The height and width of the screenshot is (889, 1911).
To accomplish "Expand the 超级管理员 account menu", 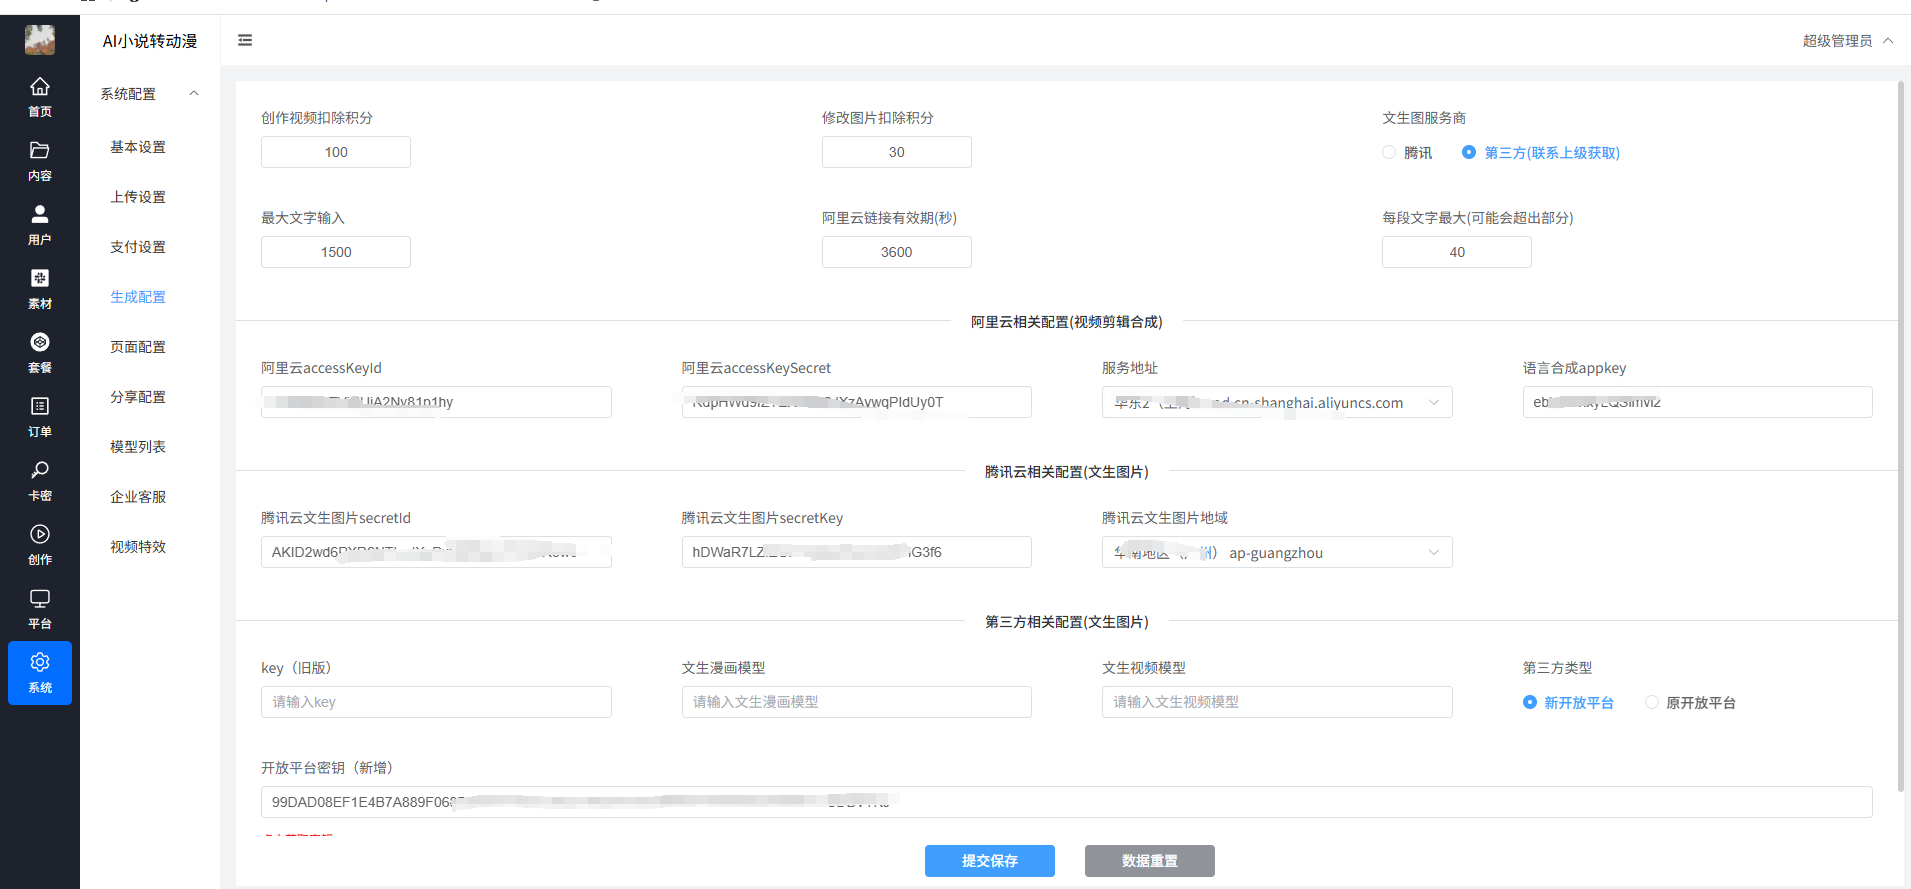I will [1848, 41].
